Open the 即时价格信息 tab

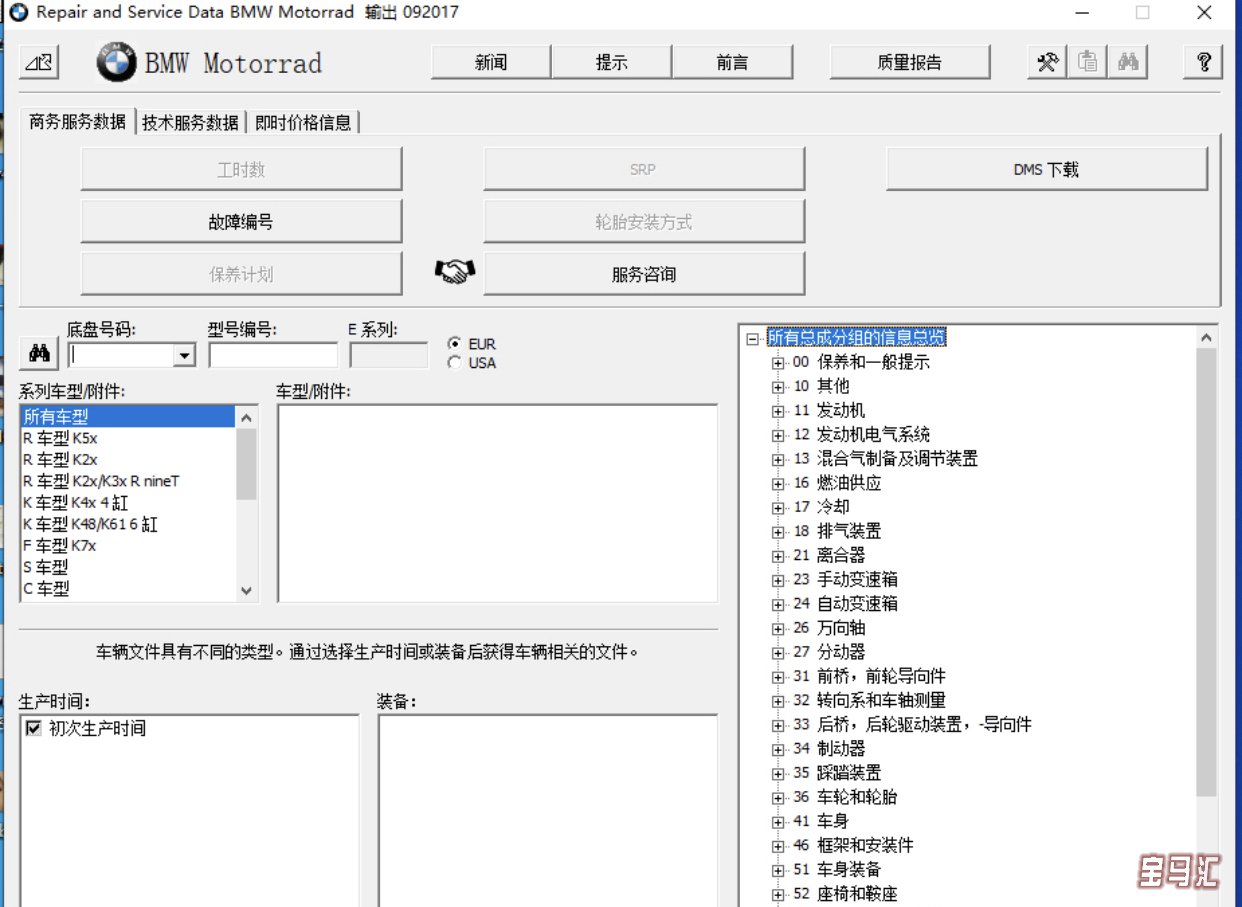tap(303, 122)
